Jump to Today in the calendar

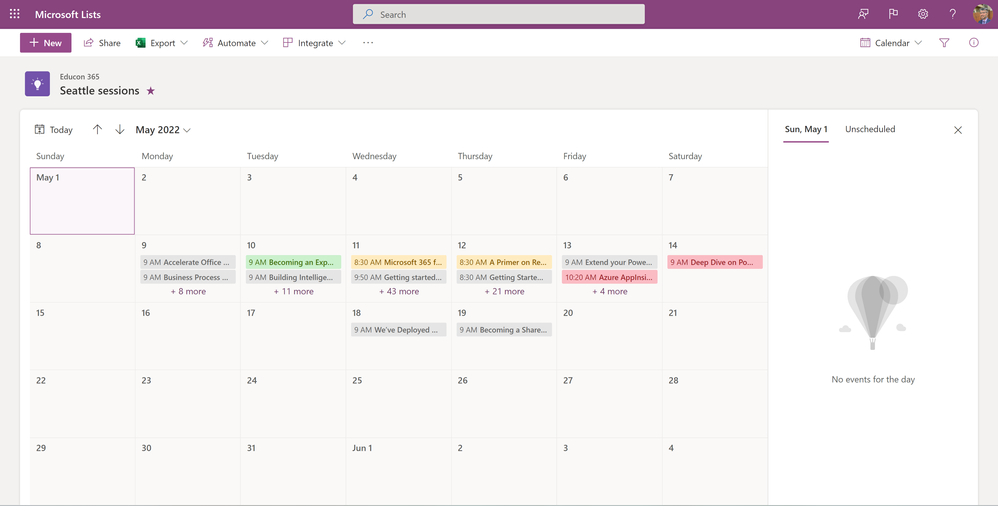[x=53, y=130]
